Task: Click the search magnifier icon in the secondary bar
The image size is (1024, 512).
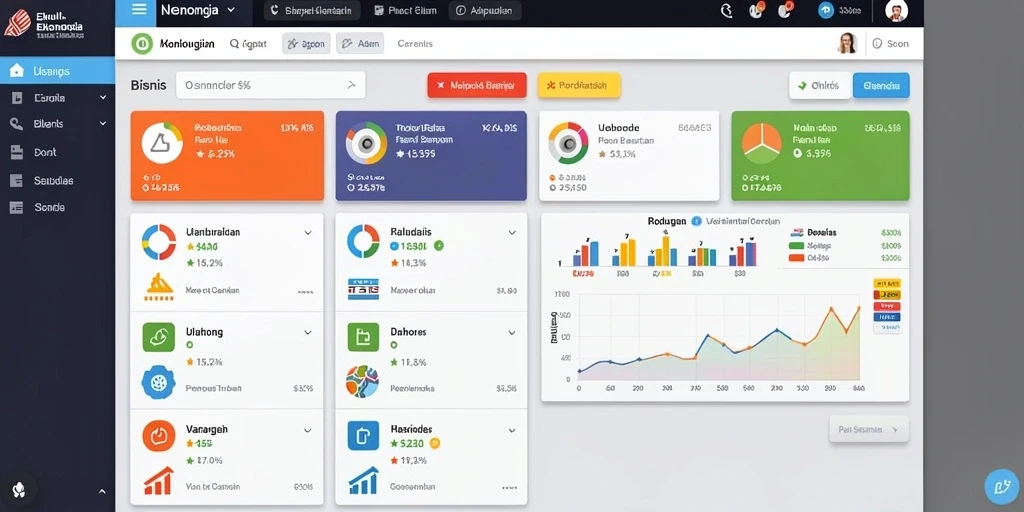Action: (234, 44)
